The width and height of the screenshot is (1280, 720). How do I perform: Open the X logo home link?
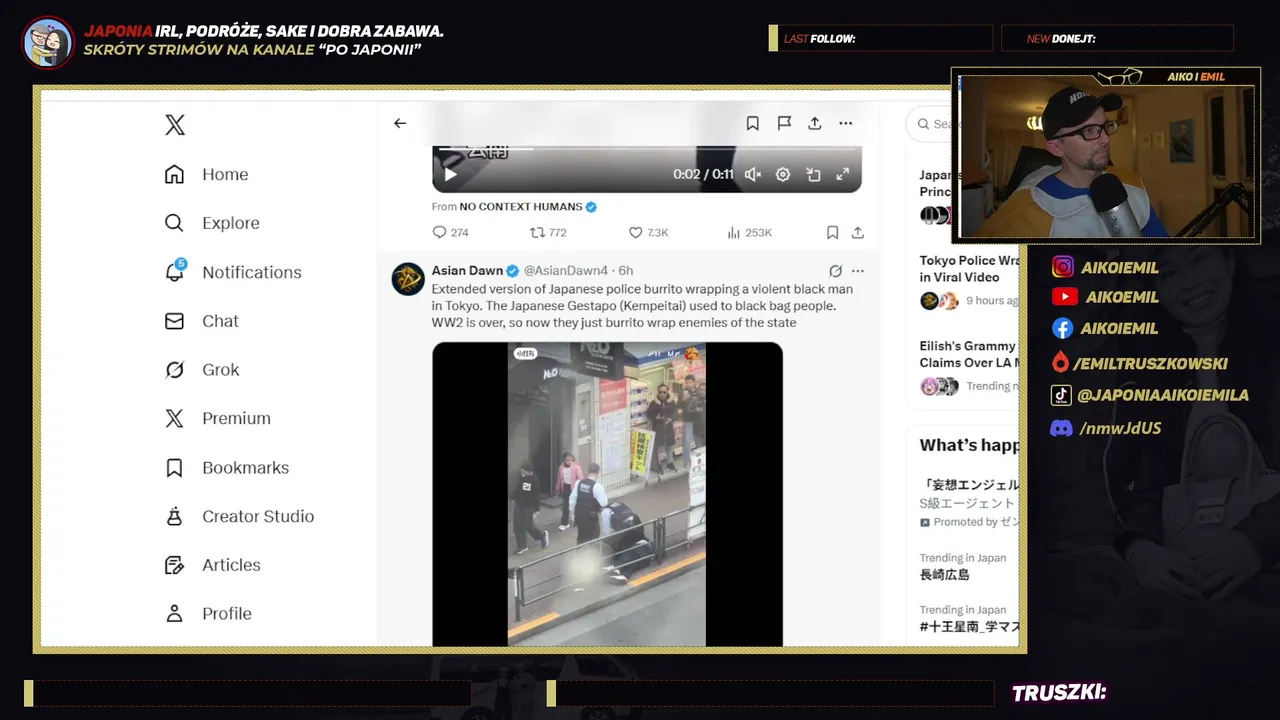click(x=175, y=125)
